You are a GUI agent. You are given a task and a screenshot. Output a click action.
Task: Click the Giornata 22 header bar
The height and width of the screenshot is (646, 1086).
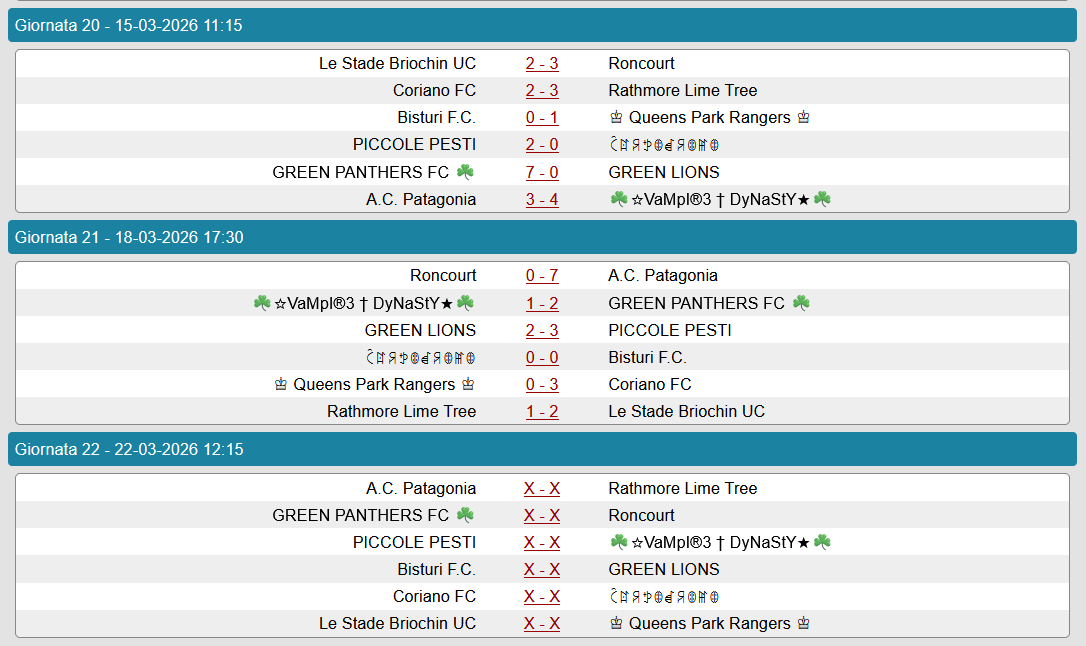(x=542, y=450)
